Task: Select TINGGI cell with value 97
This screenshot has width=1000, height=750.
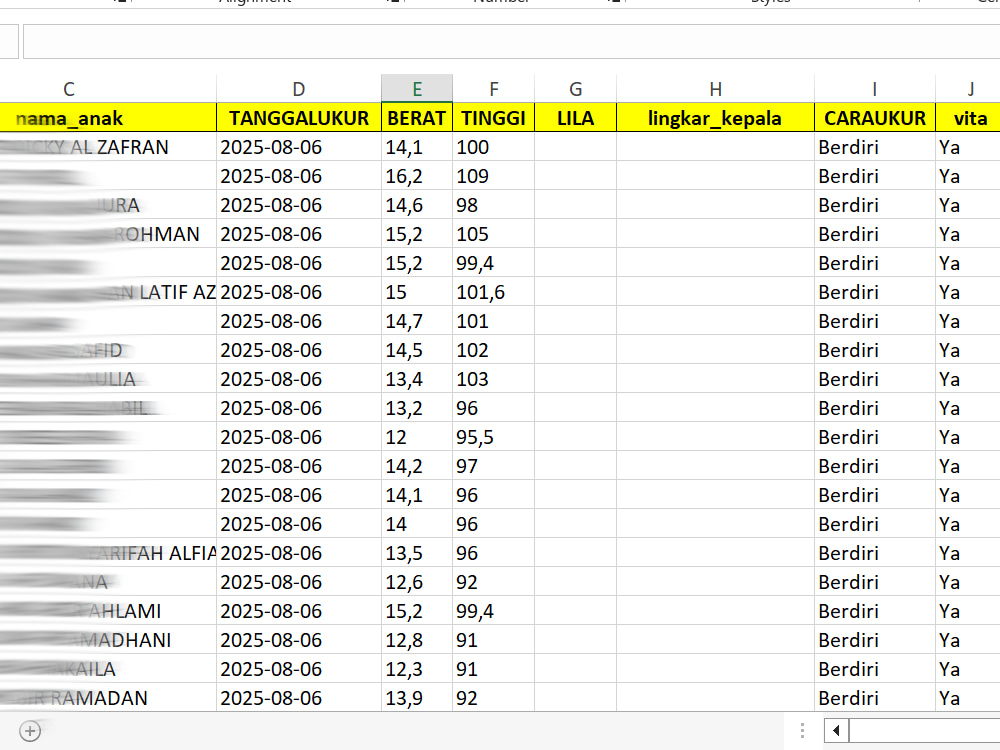Action: tap(494, 466)
